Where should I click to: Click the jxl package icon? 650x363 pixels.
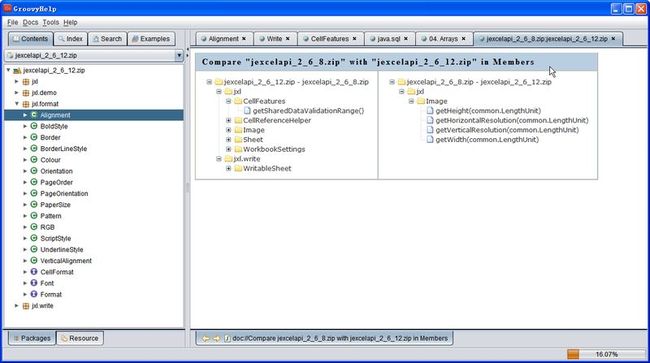pyautogui.click(x=26, y=82)
